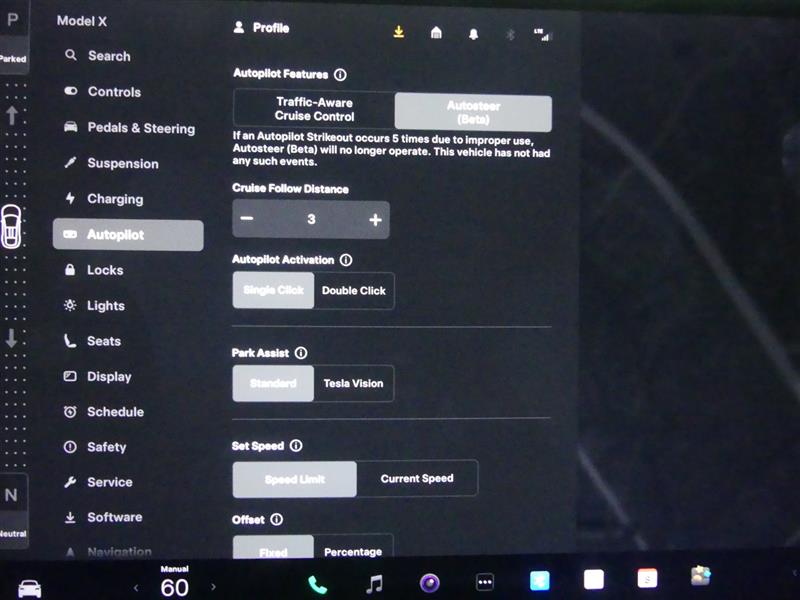Open the all apps three-dots launcher

point(485,582)
